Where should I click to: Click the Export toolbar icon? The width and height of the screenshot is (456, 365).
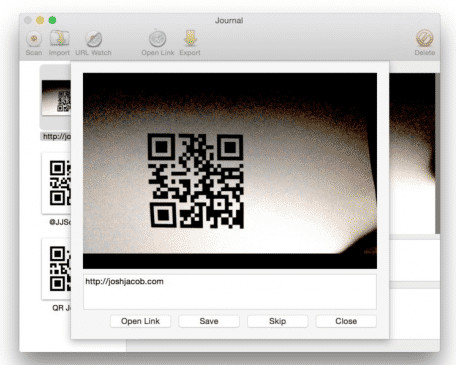tap(190, 43)
